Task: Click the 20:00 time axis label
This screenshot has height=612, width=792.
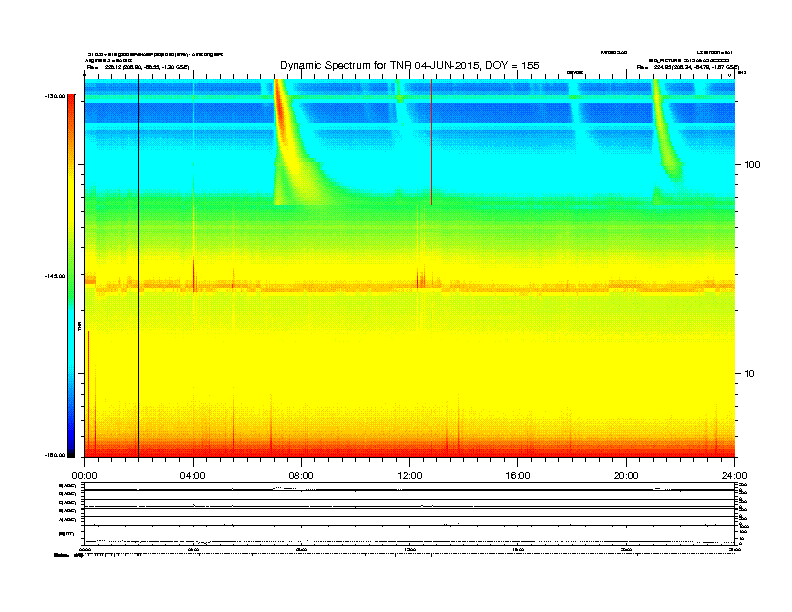Action: coord(626,476)
